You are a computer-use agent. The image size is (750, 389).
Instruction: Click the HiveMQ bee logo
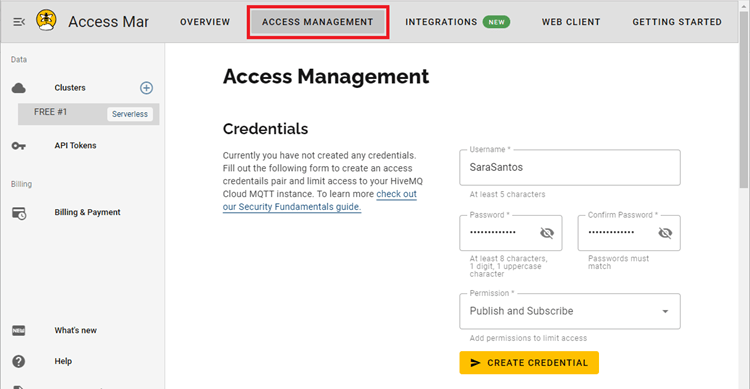click(46, 21)
